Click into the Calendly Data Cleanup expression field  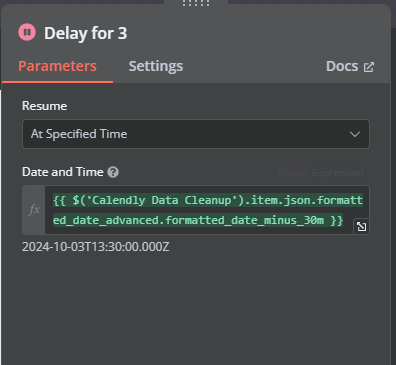coord(207,210)
